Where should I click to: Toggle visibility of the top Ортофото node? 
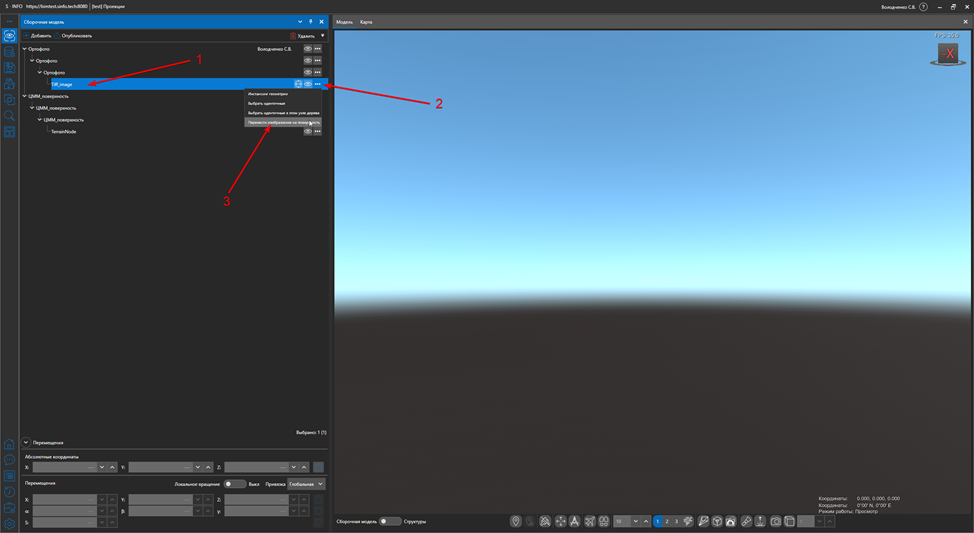click(307, 48)
